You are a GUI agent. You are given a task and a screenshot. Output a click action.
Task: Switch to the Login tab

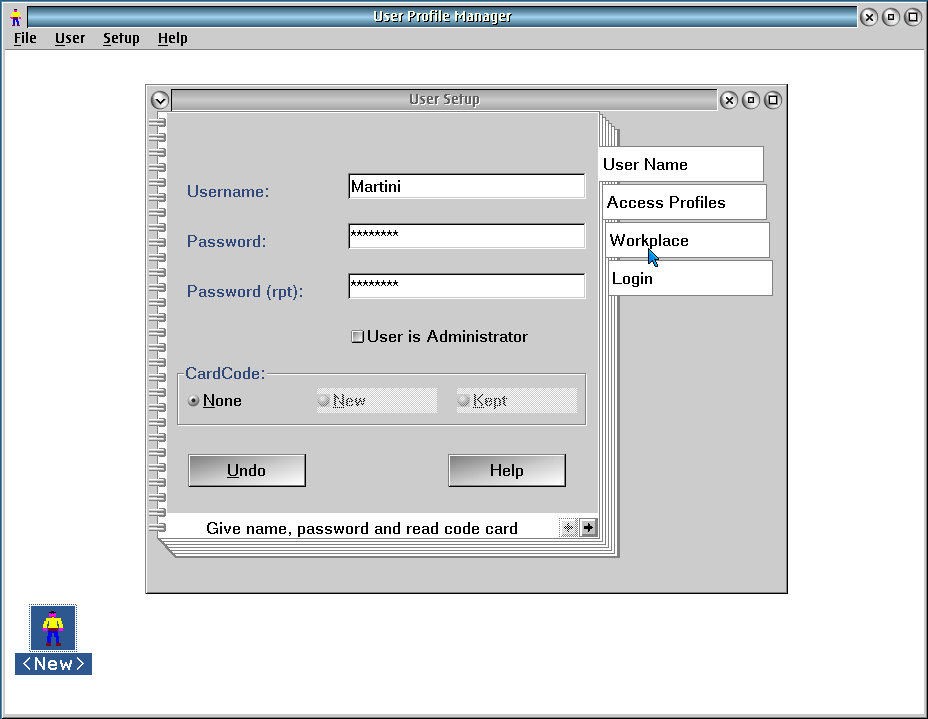pyautogui.click(x=691, y=278)
